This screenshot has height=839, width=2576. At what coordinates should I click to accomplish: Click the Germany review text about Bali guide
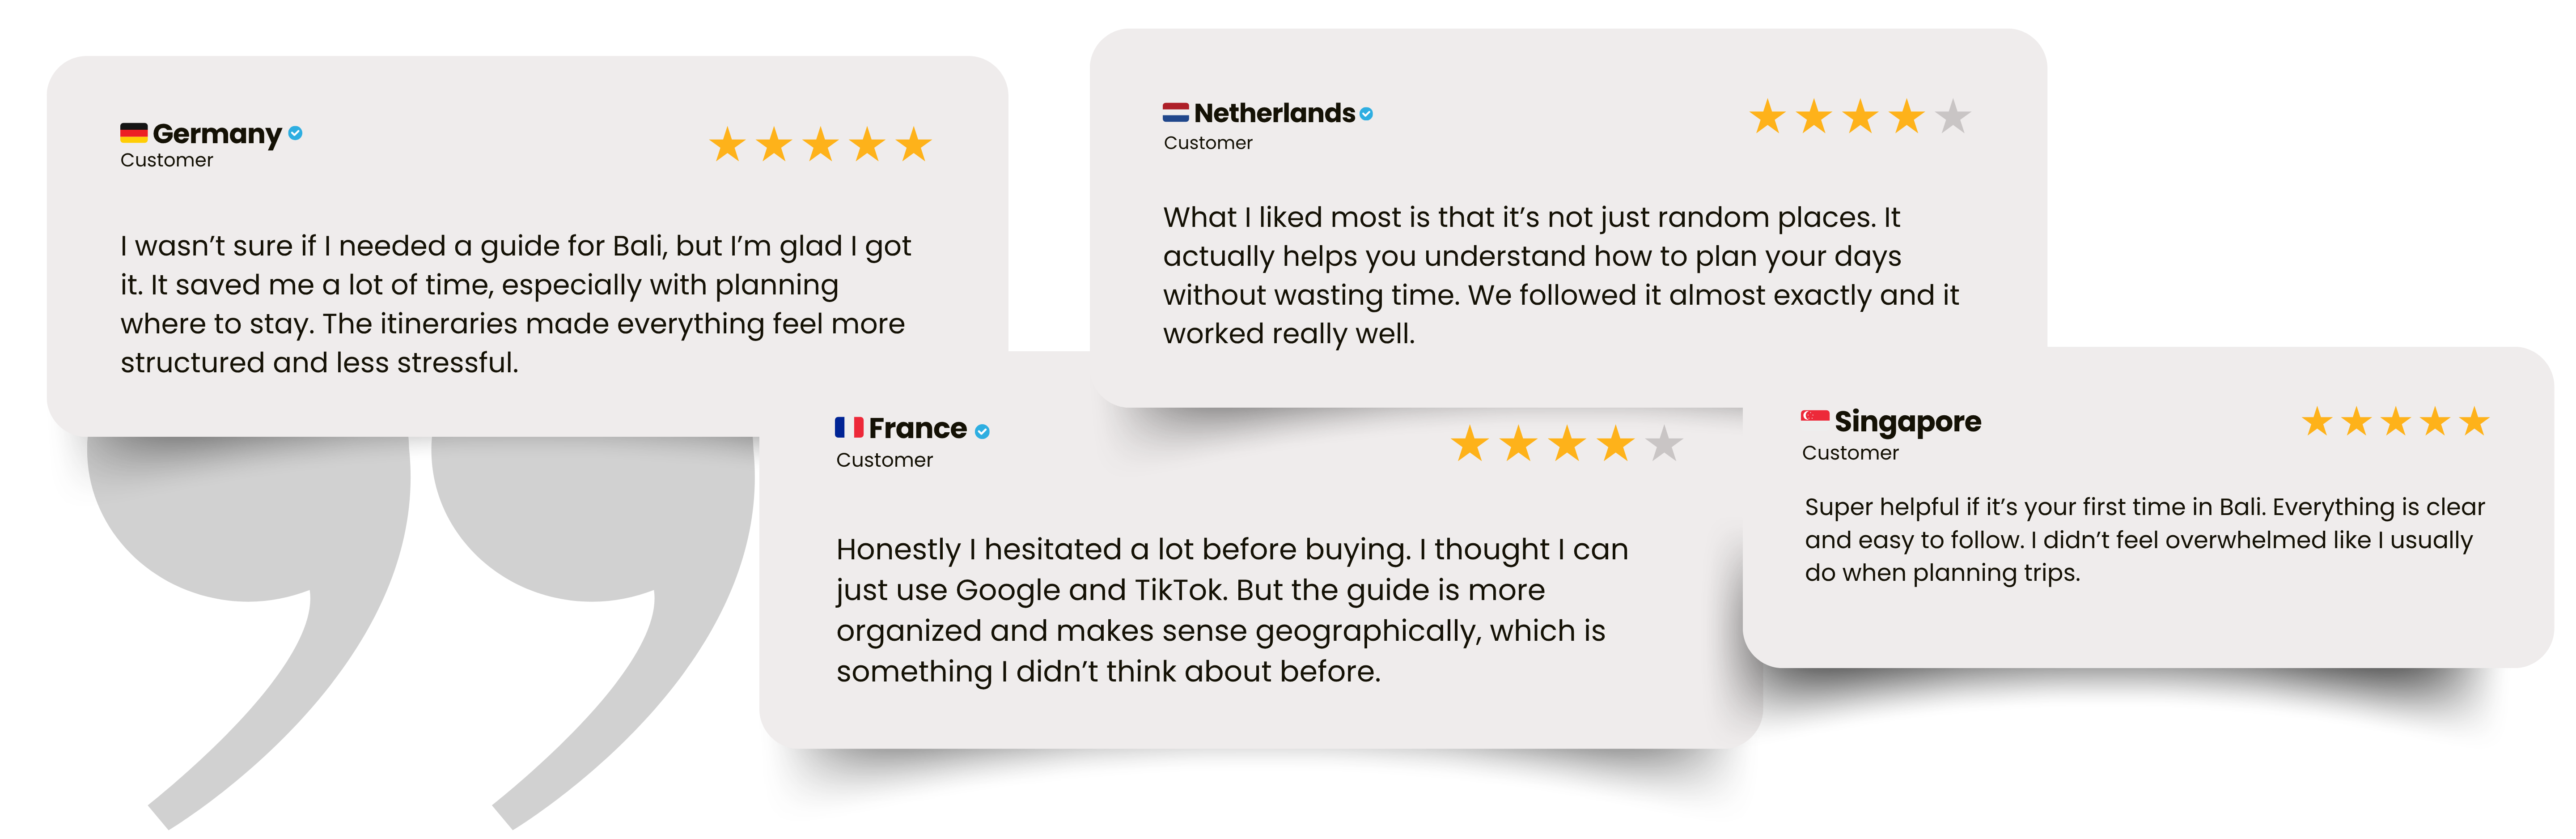point(515,304)
